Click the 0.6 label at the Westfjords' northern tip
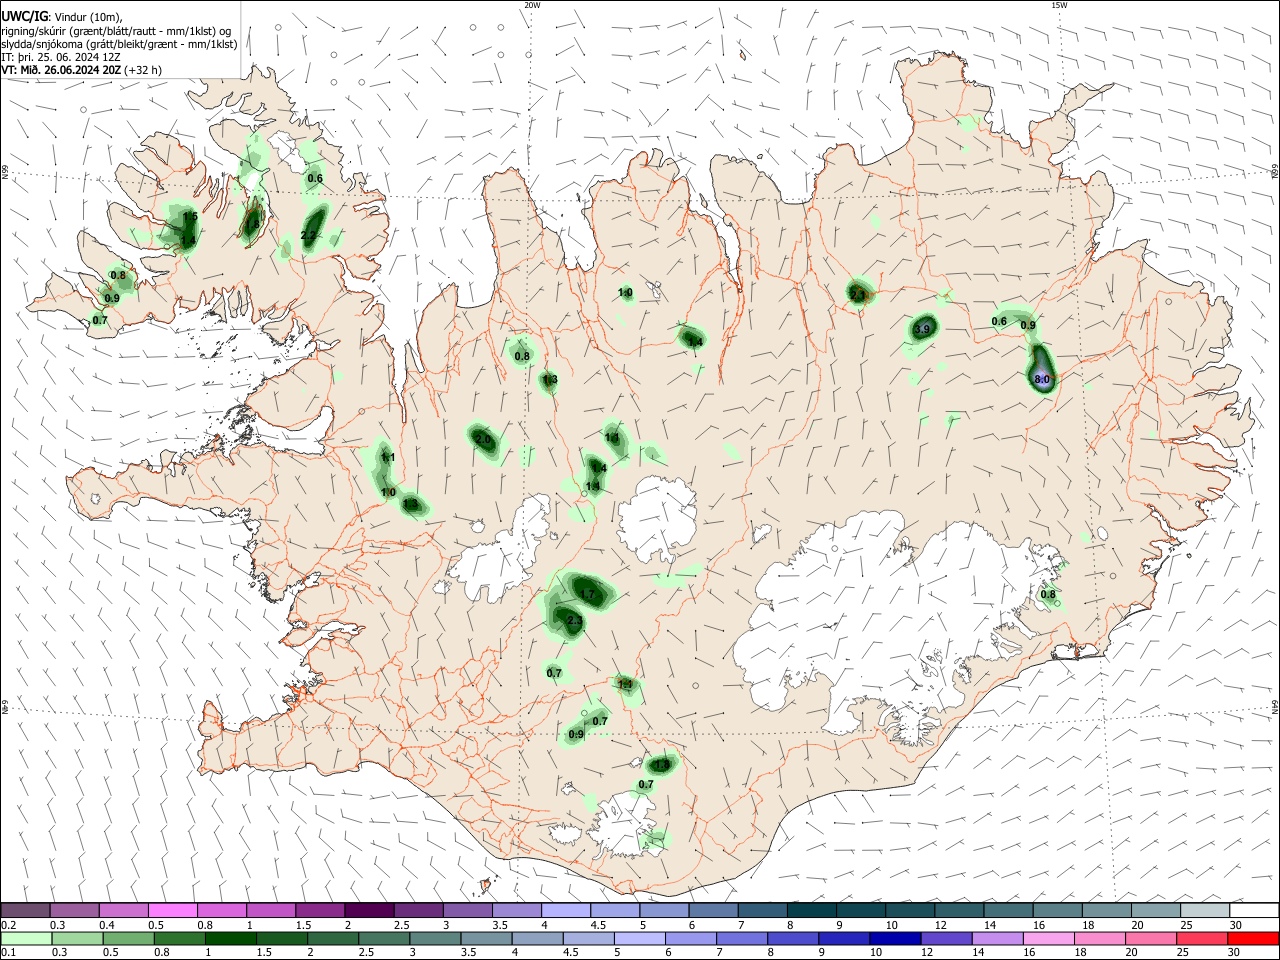This screenshot has height=960, width=1280. point(315,179)
